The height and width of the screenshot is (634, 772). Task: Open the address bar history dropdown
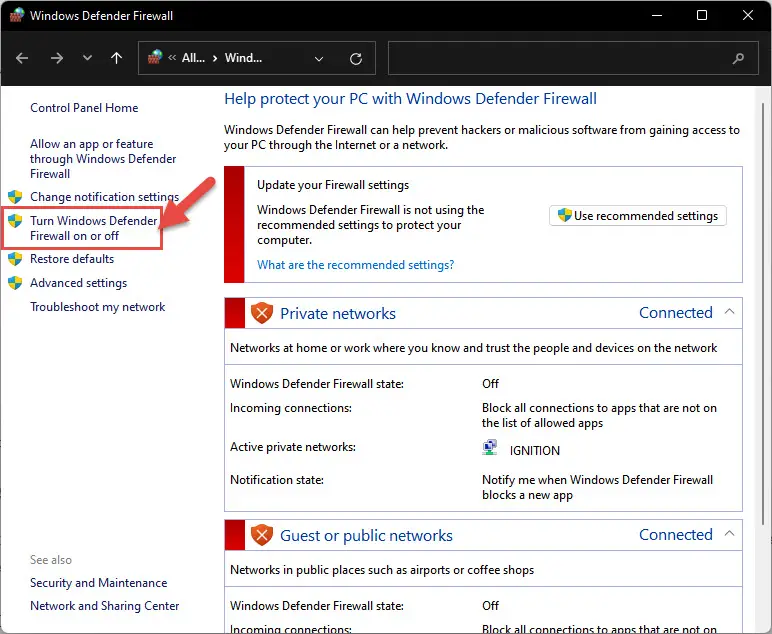click(319, 59)
